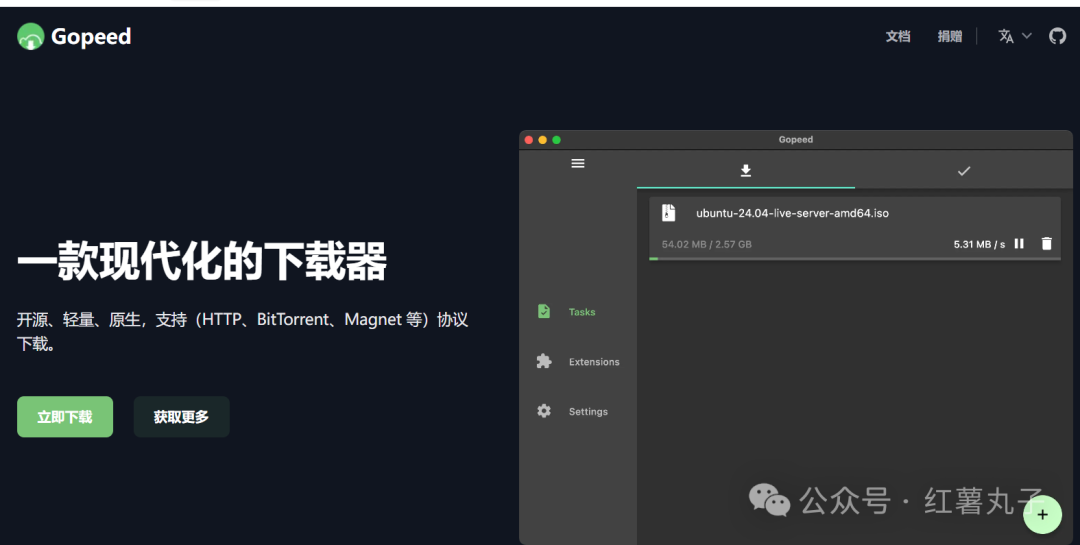The width and height of the screenshot is (1080, 545).
Task: Open the Extensions section label
Action: [594, 362]
